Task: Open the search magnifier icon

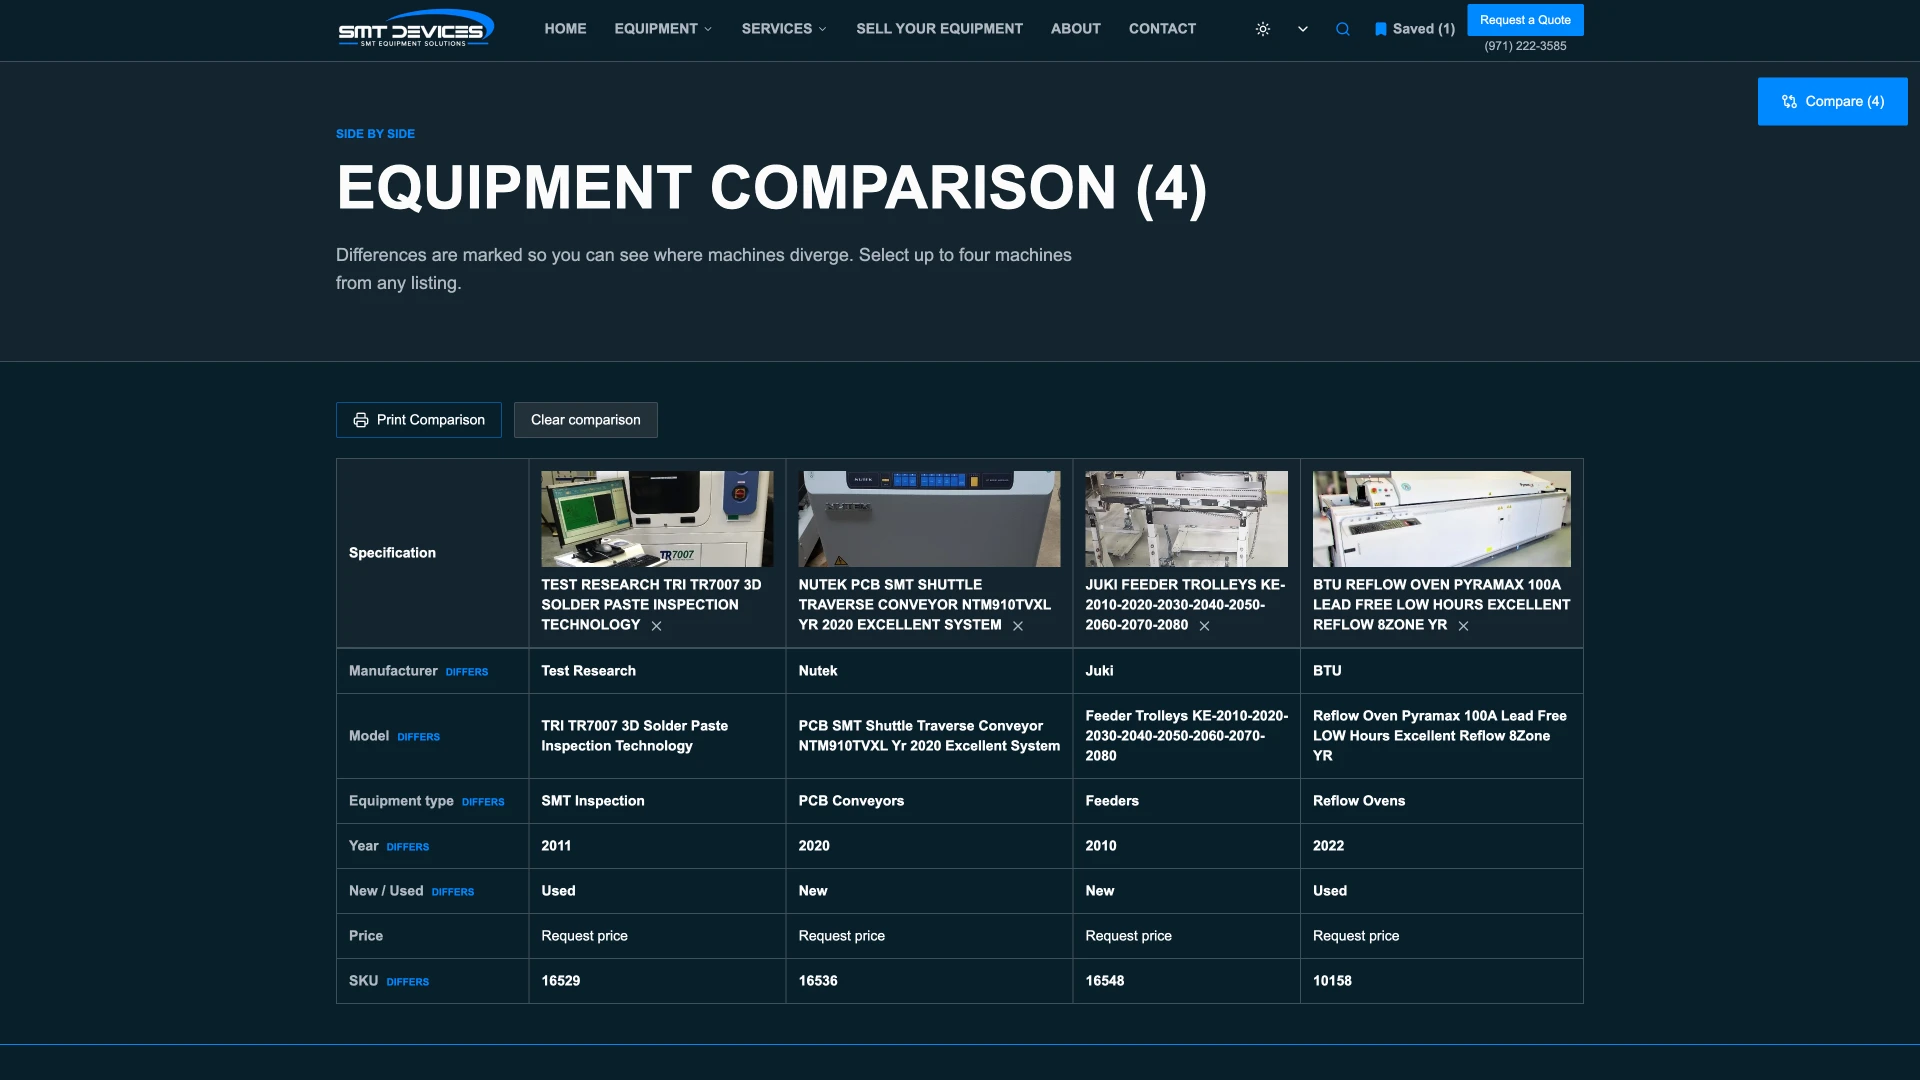Action: tap(1343, 29)
